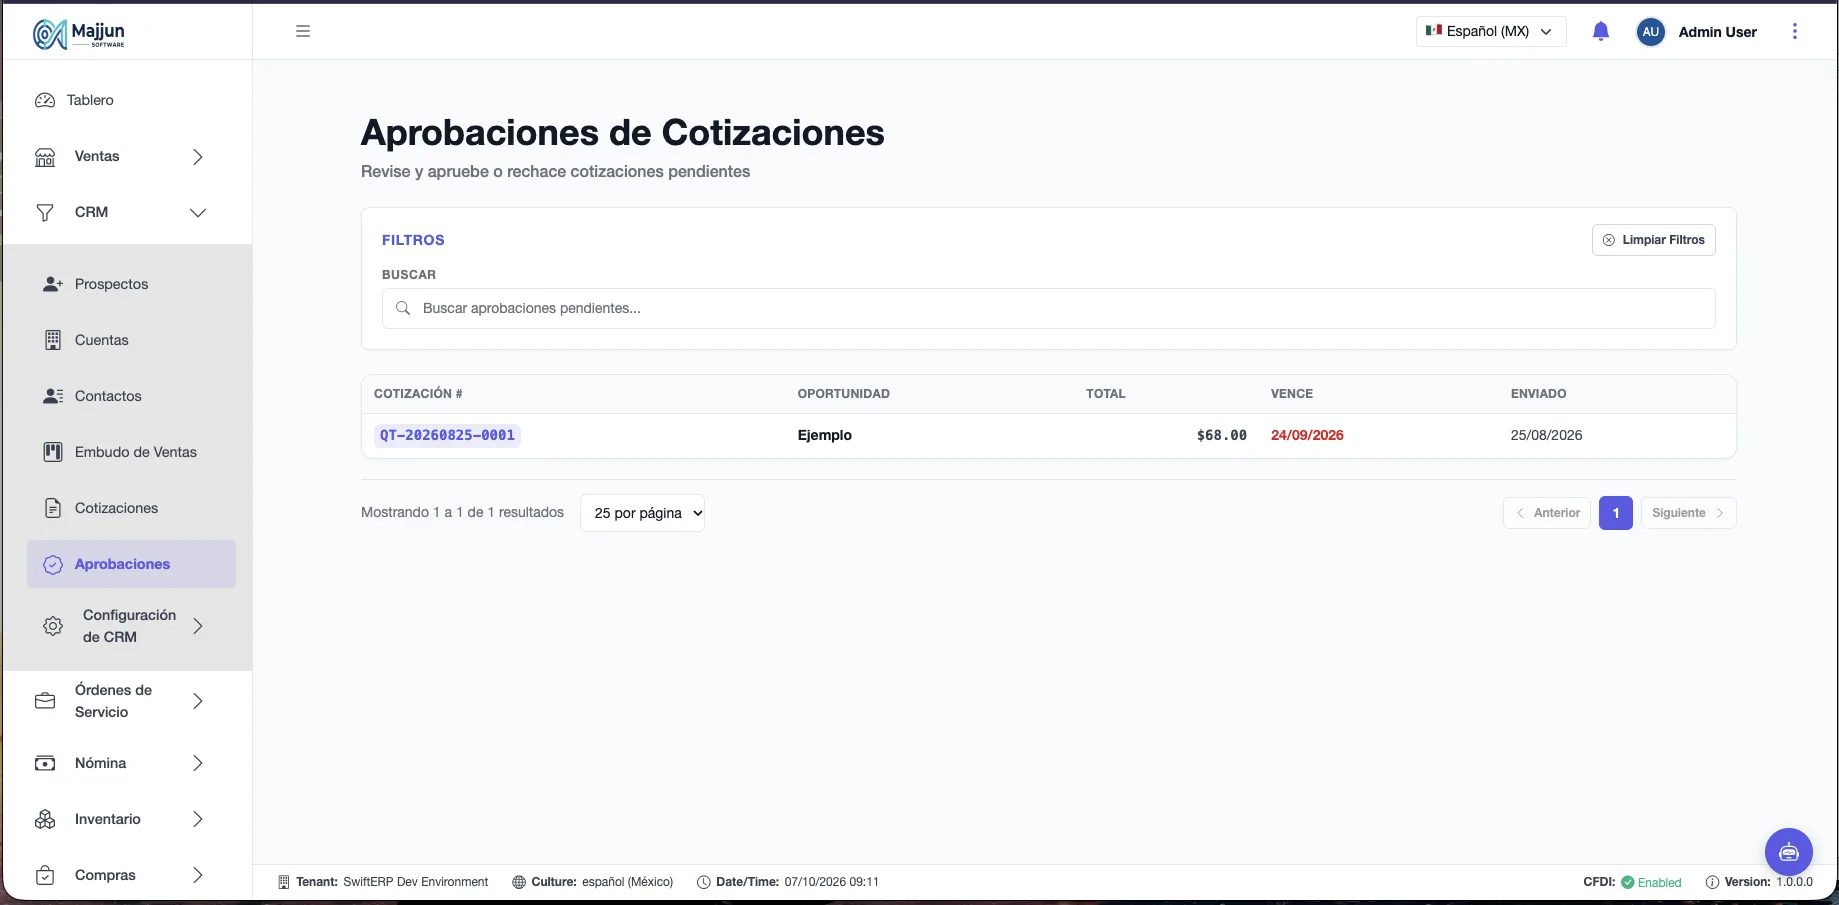
Task: Click the Ejemplo opportunity cell
Action: pyautogui.click(x=825, y=435)
